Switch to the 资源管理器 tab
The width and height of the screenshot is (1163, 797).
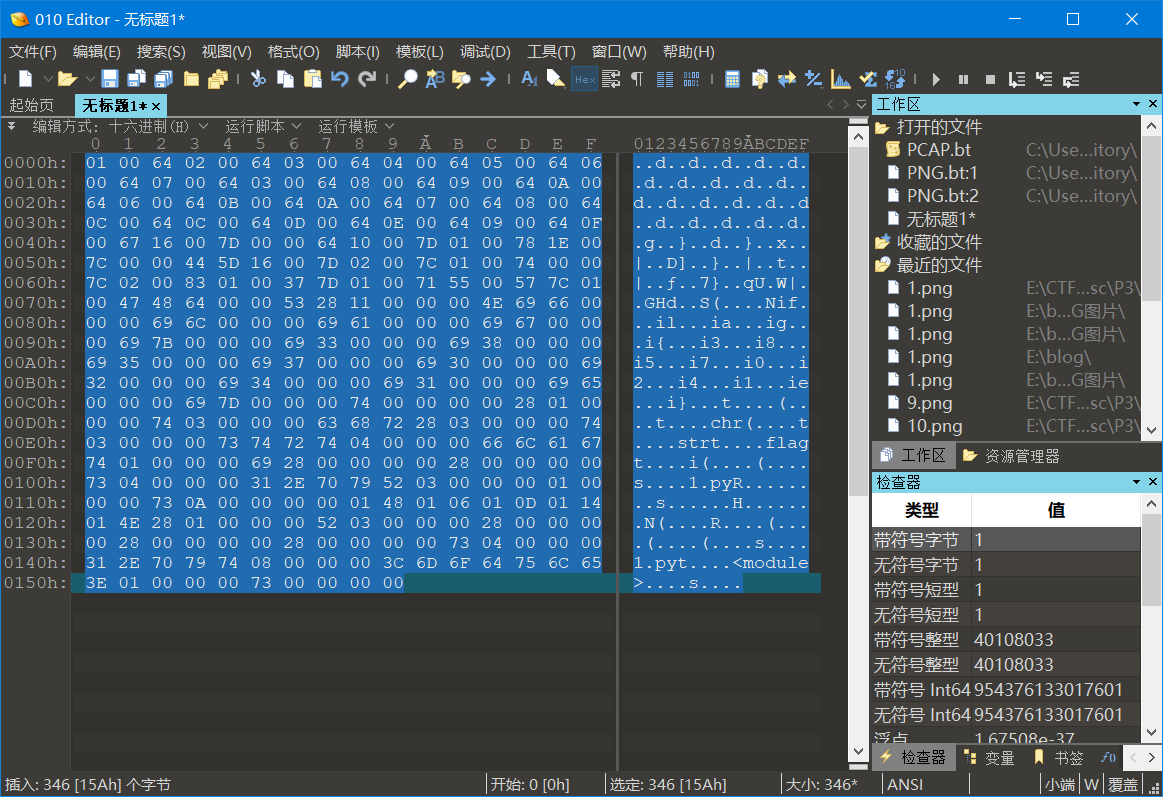click(1012, 456)
